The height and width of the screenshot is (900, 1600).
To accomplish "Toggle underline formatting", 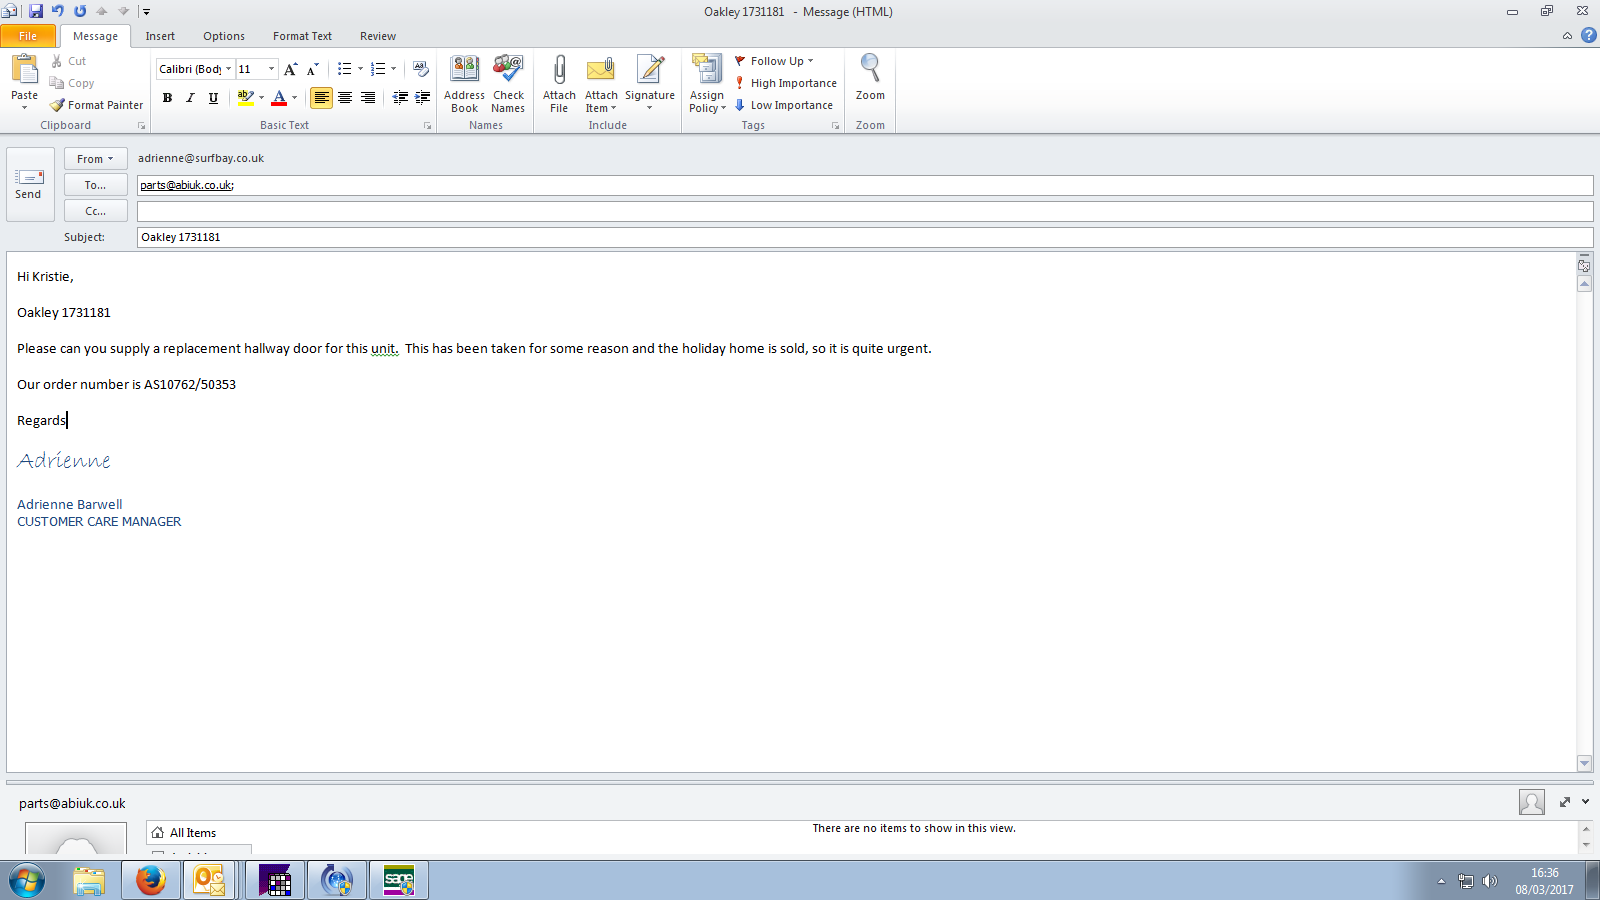I will pos(213,97).
